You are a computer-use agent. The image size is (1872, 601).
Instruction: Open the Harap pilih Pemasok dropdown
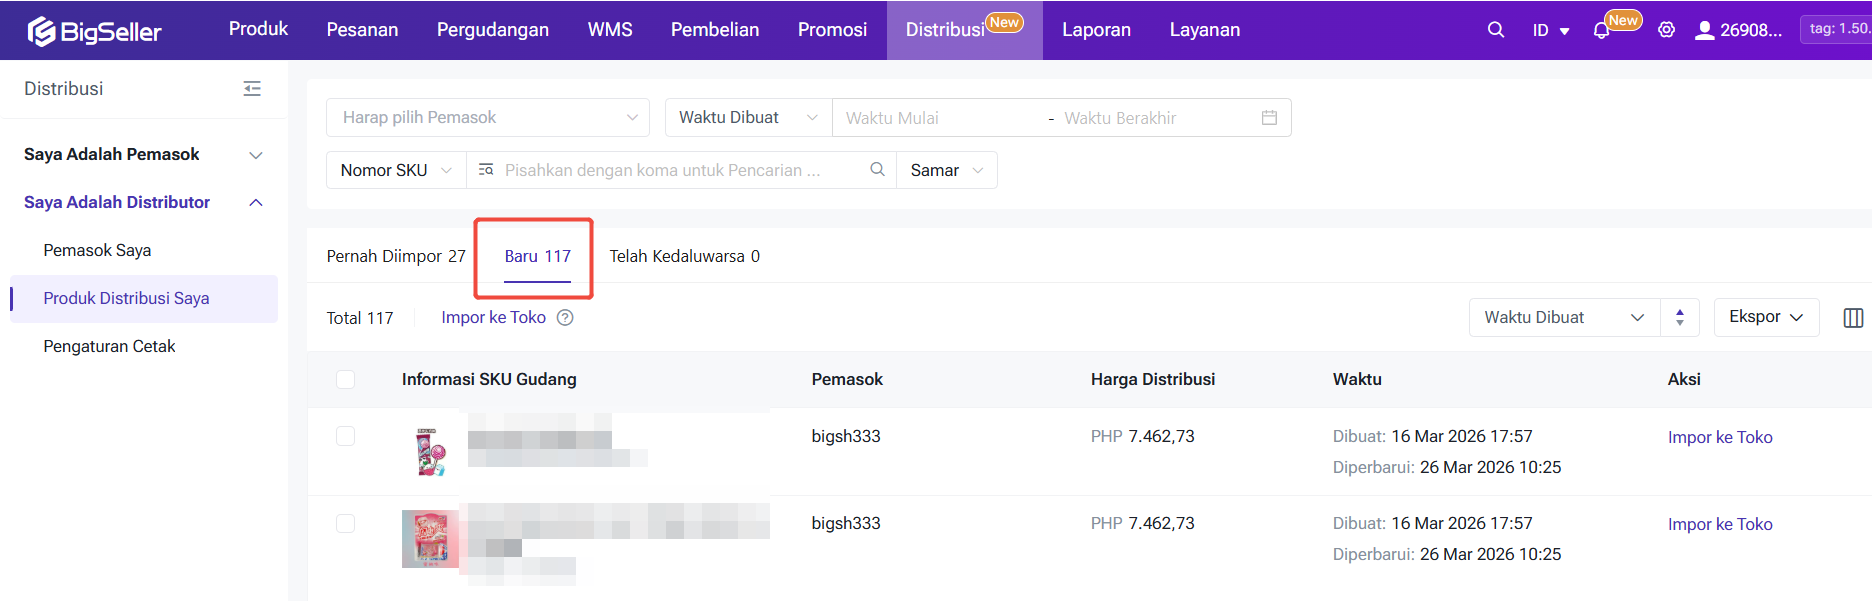(488, 118)
